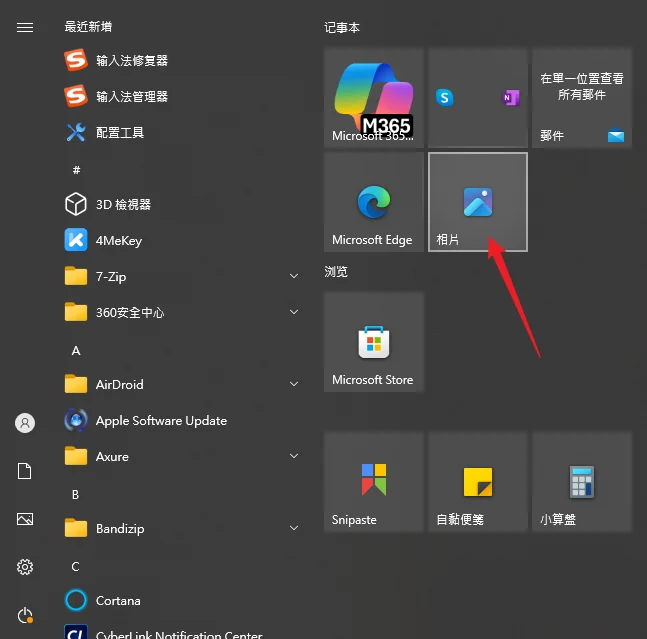Launch the Snipaste tile
Viewport: 647px width, 639px height.
[374, 482]
